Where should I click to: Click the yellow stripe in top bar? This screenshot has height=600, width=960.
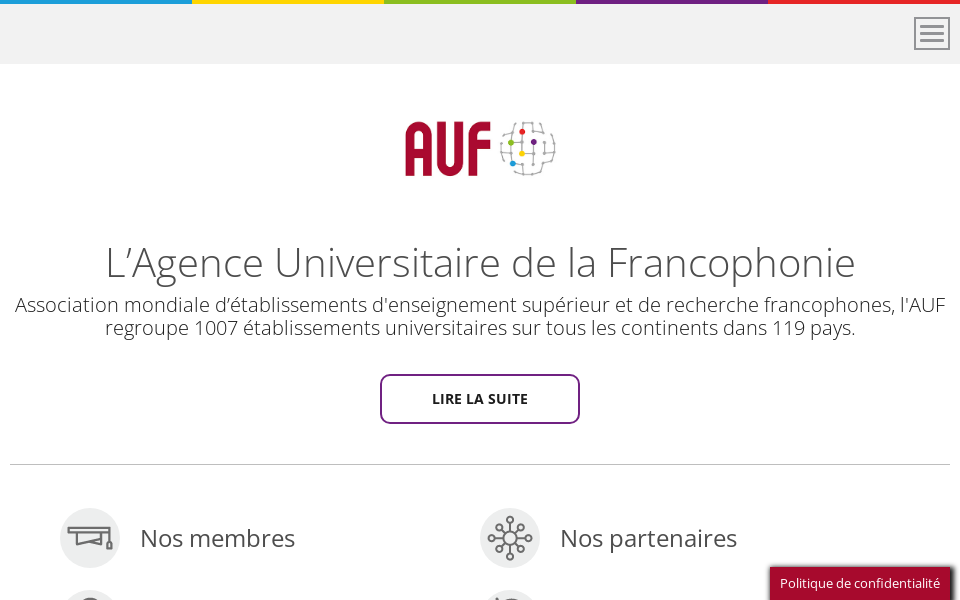point(288,2)
